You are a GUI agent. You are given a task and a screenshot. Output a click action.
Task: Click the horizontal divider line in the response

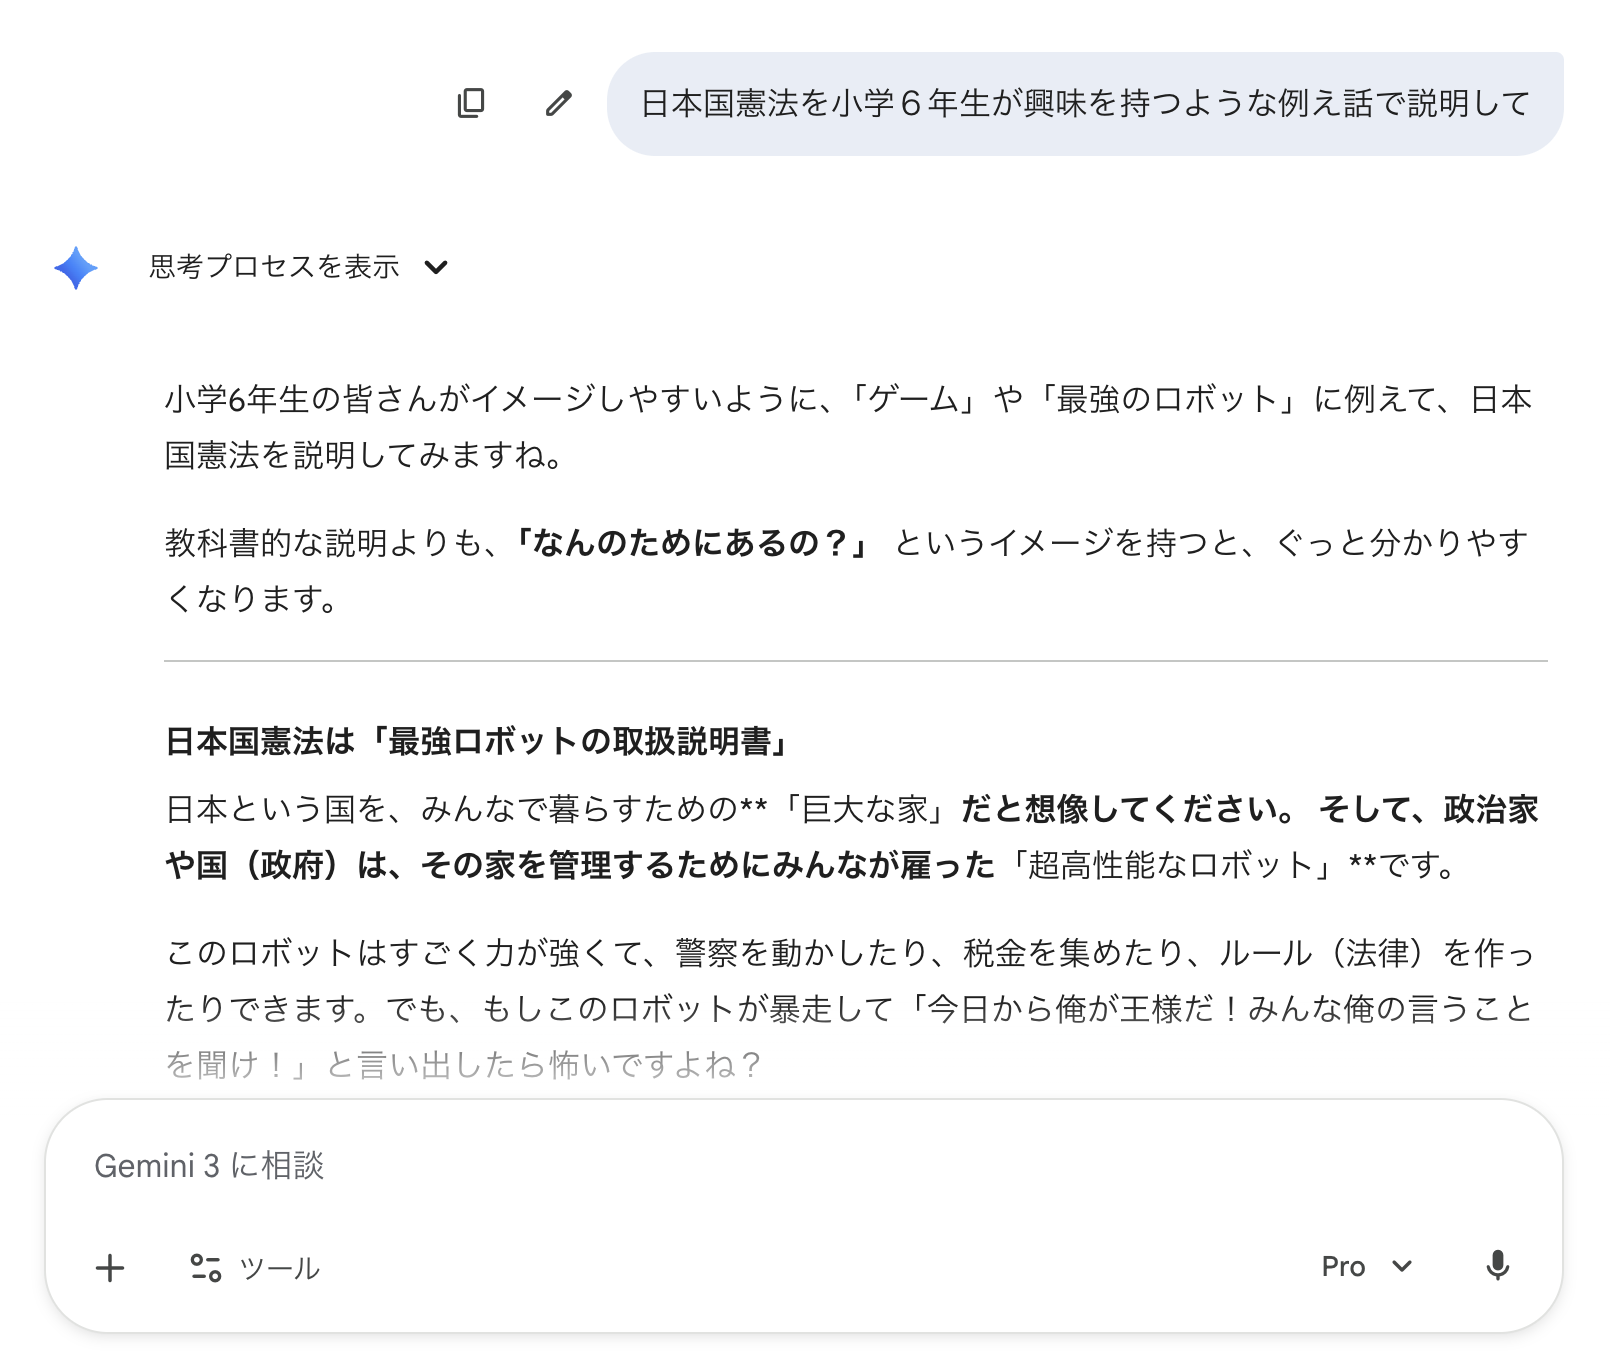click(x=855, y=661)
